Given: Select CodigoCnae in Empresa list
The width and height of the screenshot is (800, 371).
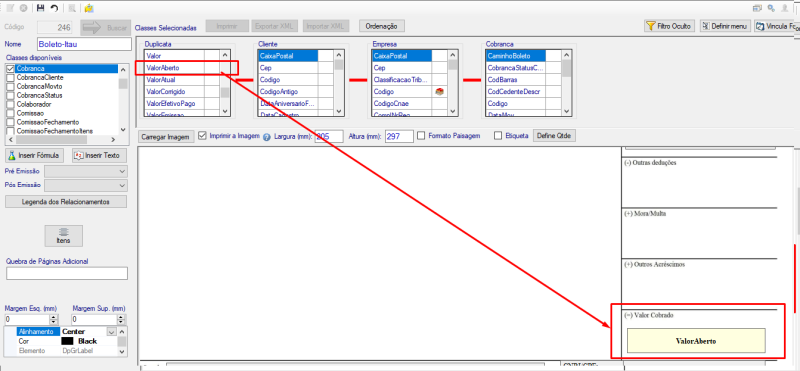Looking at the screenshot, I should [402, 103].
